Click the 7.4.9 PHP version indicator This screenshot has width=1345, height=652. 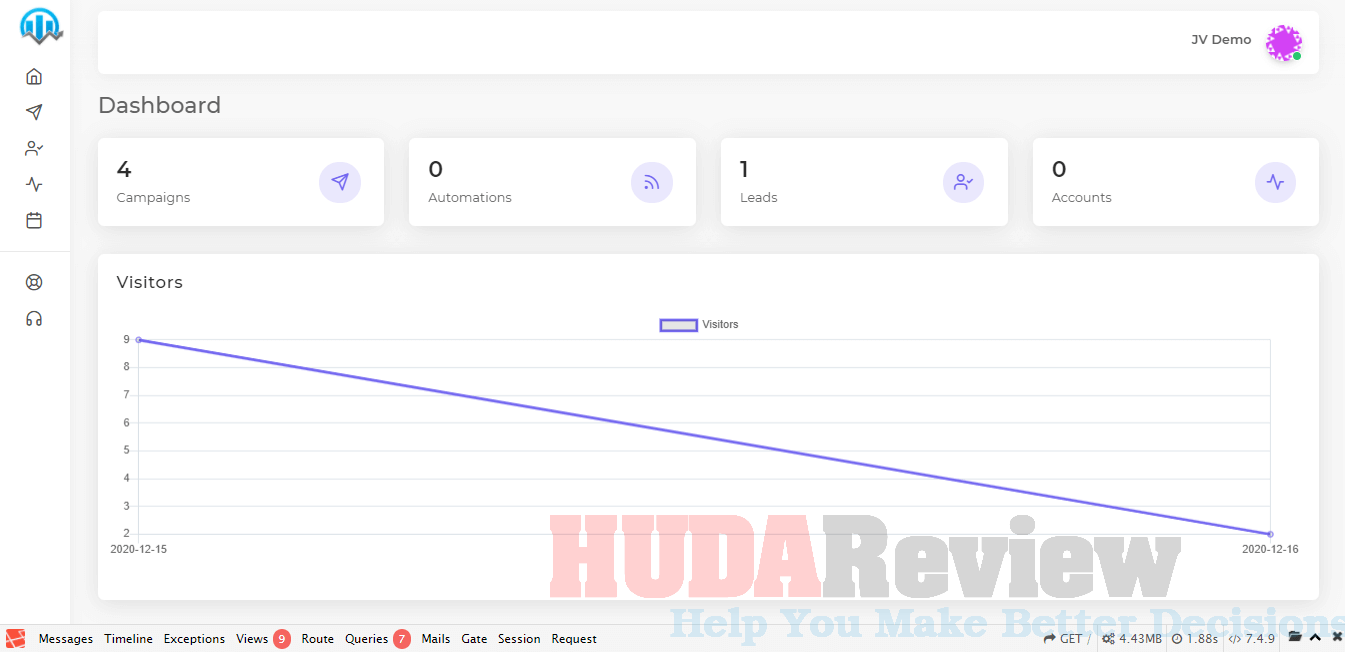[1252, 639]
